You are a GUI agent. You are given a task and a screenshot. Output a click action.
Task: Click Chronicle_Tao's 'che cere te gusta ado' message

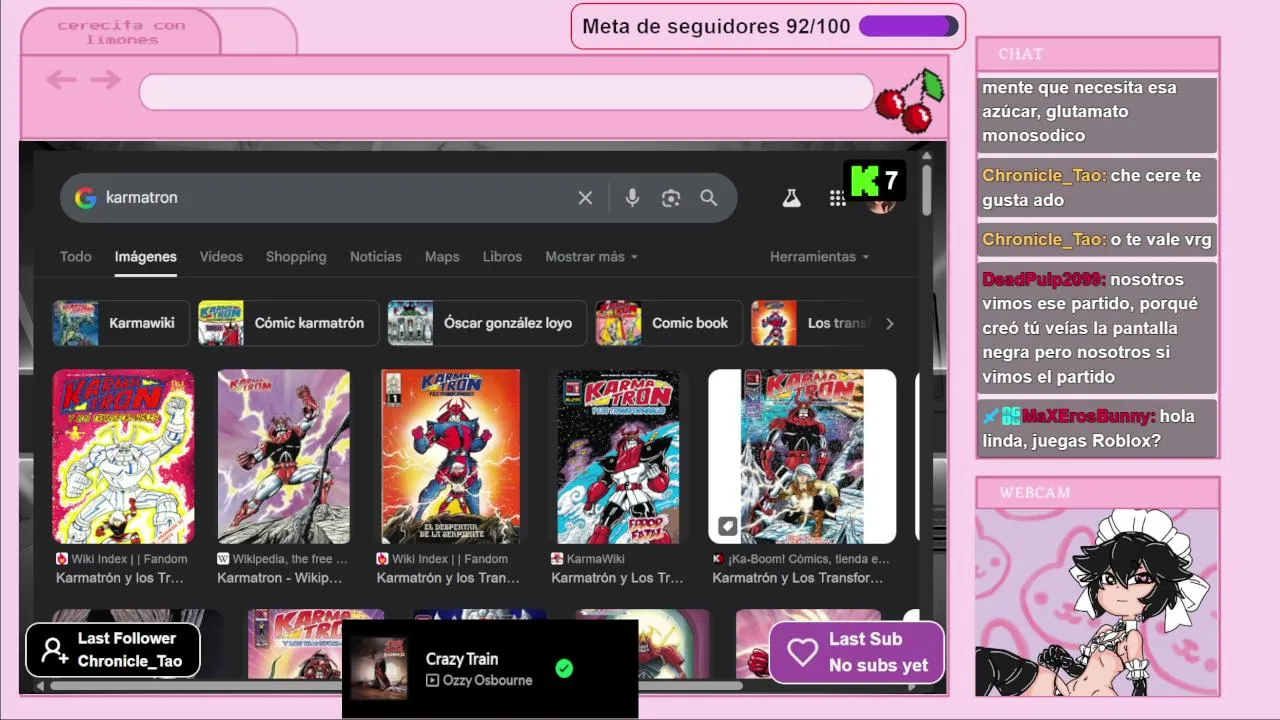pos(1096,188)
